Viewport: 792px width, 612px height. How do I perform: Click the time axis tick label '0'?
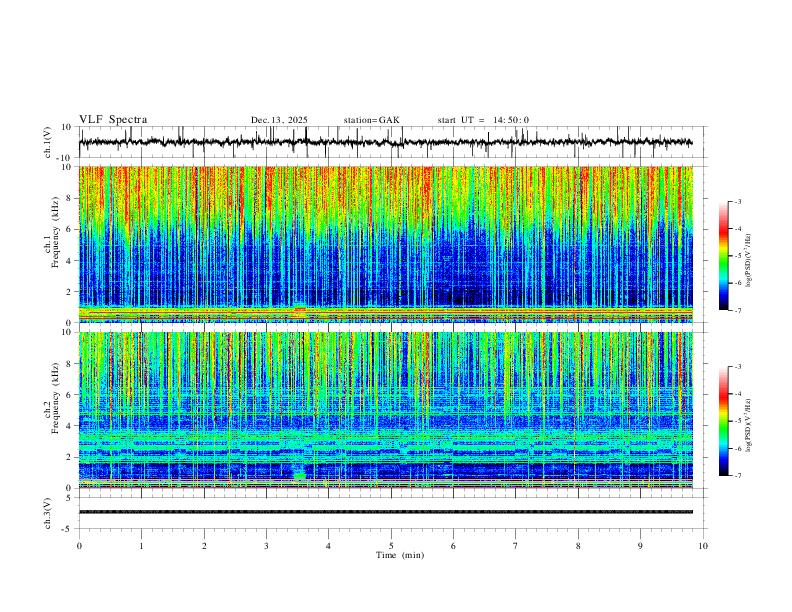pos(79,546)
